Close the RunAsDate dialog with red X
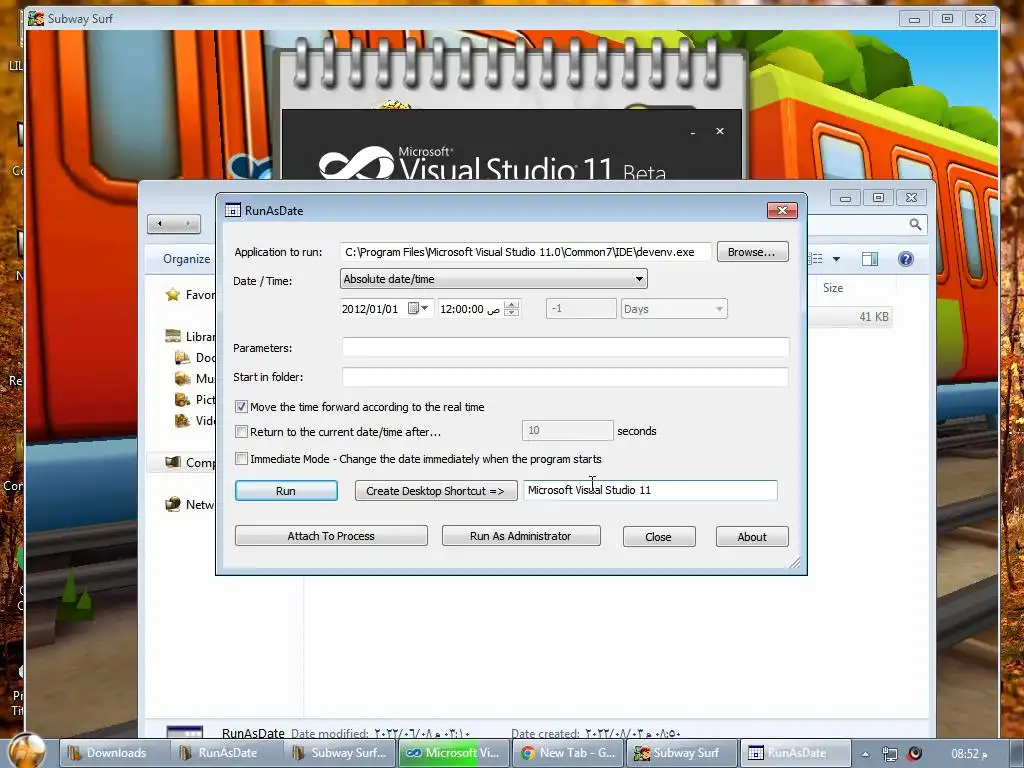1024x768 pixels. click(782, 210)
